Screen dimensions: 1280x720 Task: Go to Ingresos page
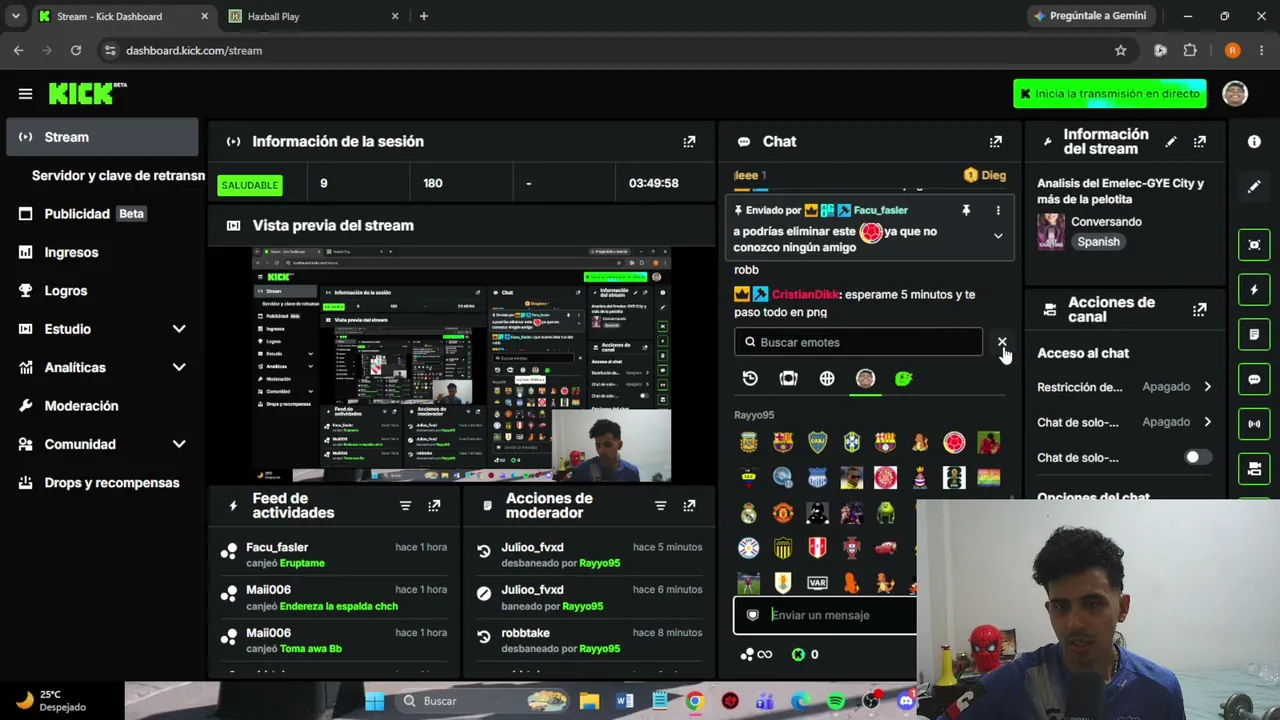pos(102,252)
